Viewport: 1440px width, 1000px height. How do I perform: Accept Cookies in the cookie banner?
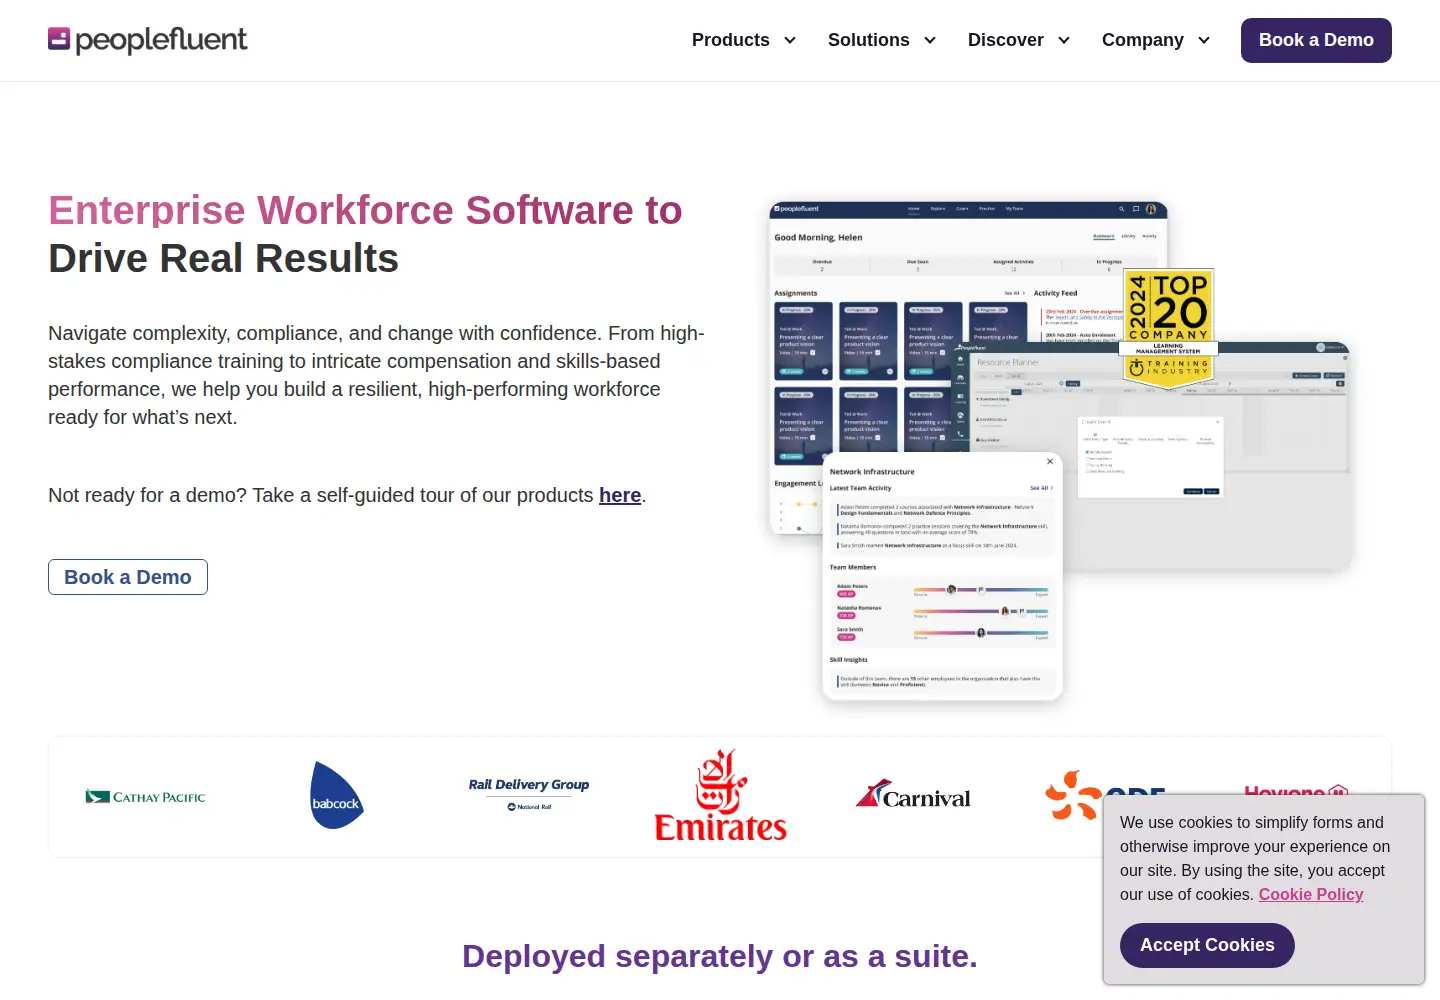pos(1207,945)
